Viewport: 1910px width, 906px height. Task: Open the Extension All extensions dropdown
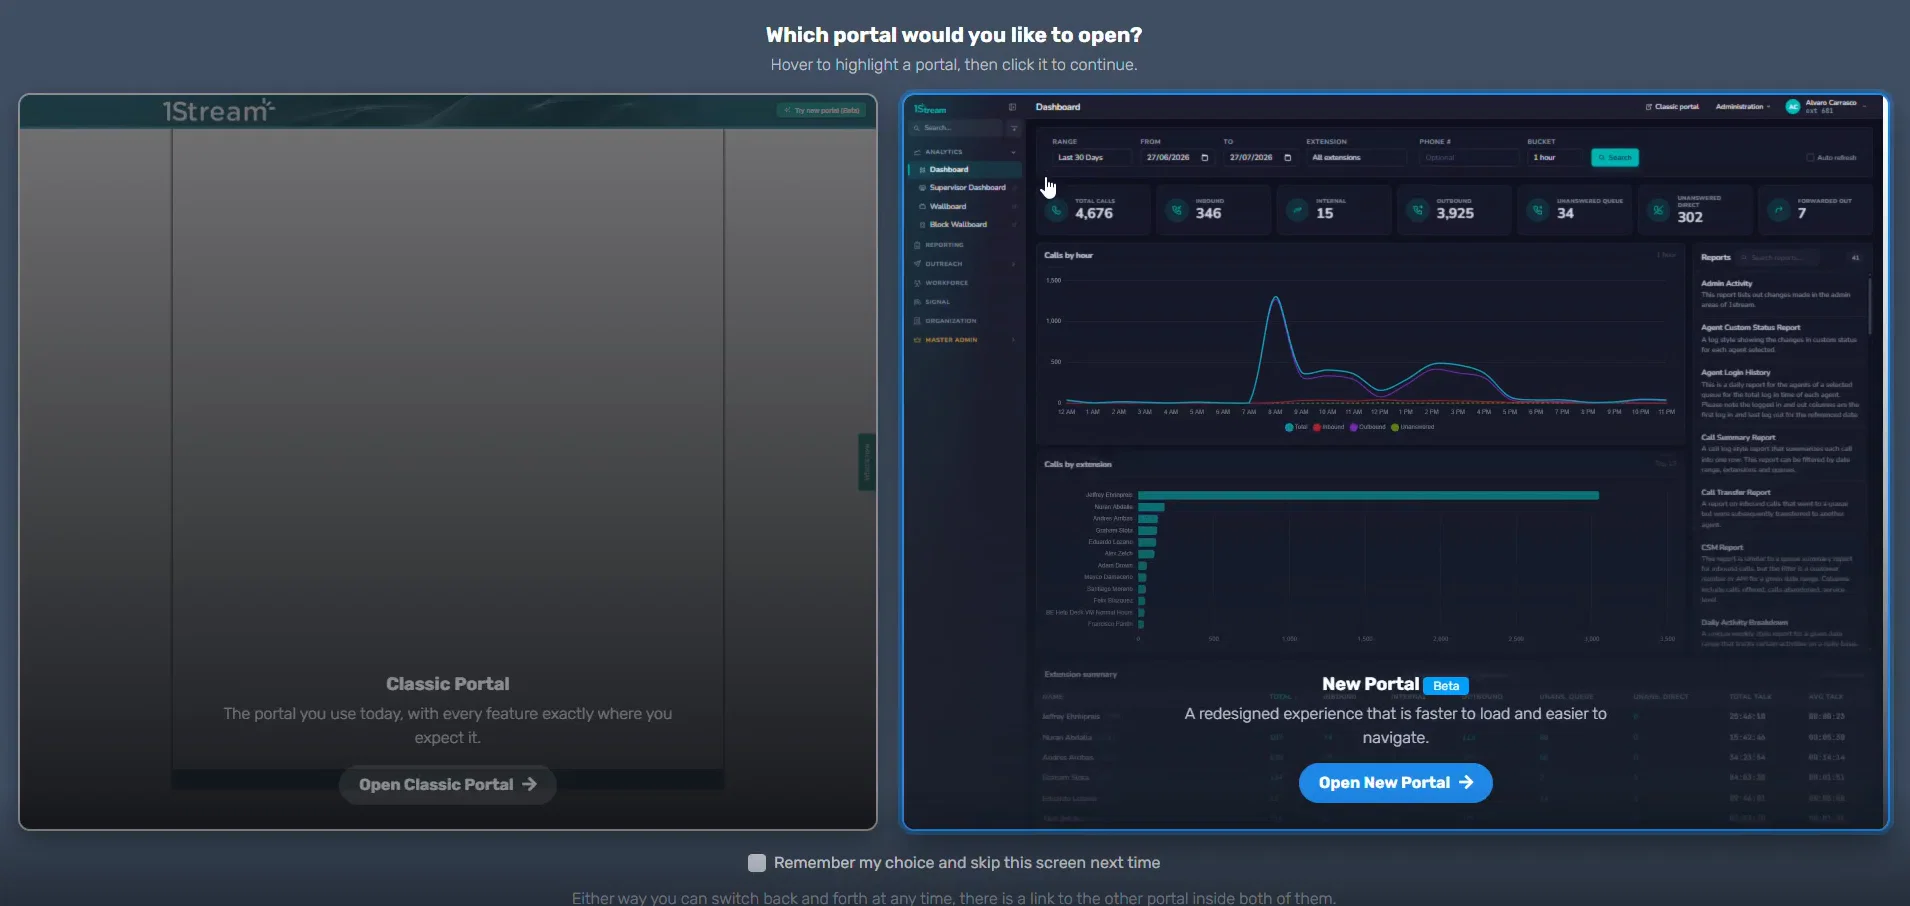1357,158
